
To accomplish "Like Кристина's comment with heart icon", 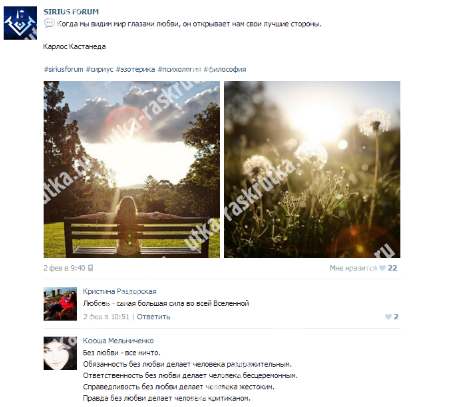I will [388, 317].
